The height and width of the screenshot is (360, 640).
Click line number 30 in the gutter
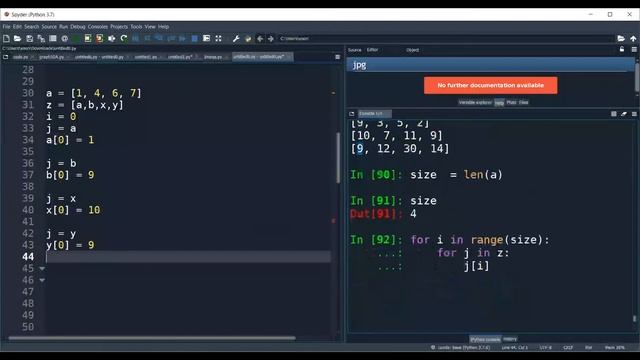(28, 93)
